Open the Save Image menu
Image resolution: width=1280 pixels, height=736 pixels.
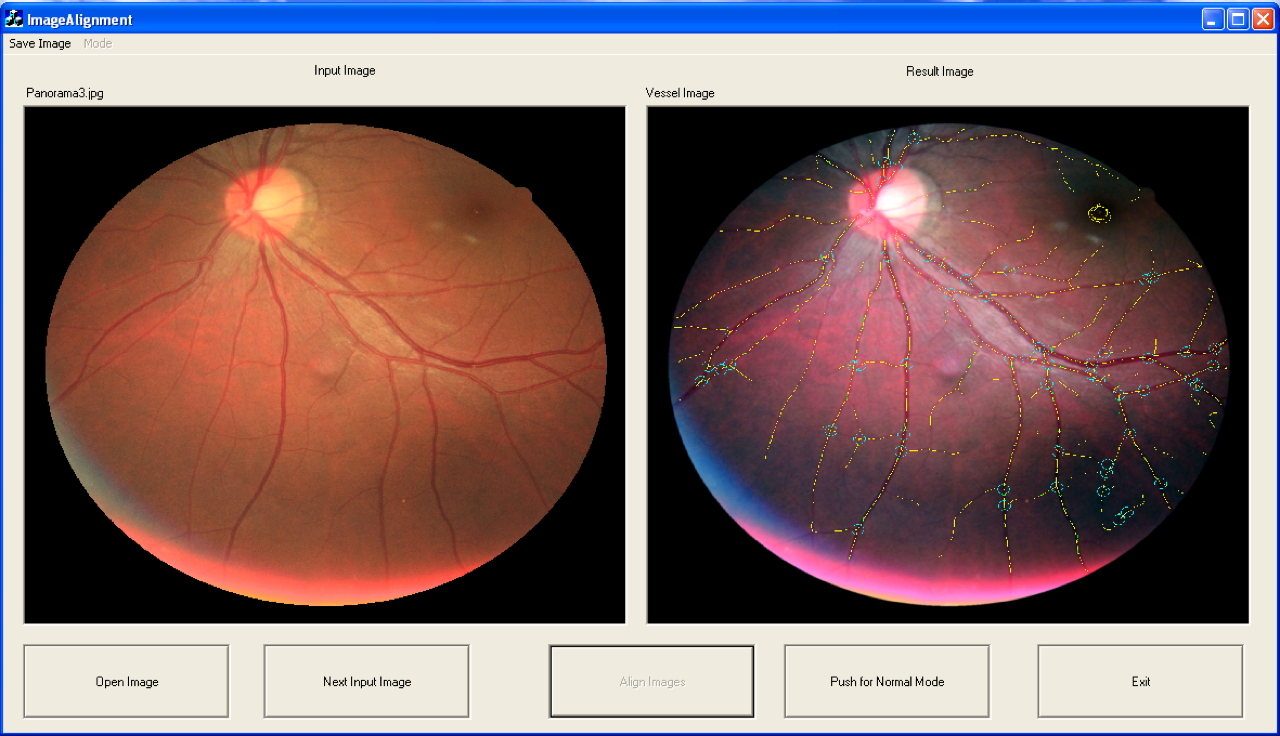(x=40, y=44)
